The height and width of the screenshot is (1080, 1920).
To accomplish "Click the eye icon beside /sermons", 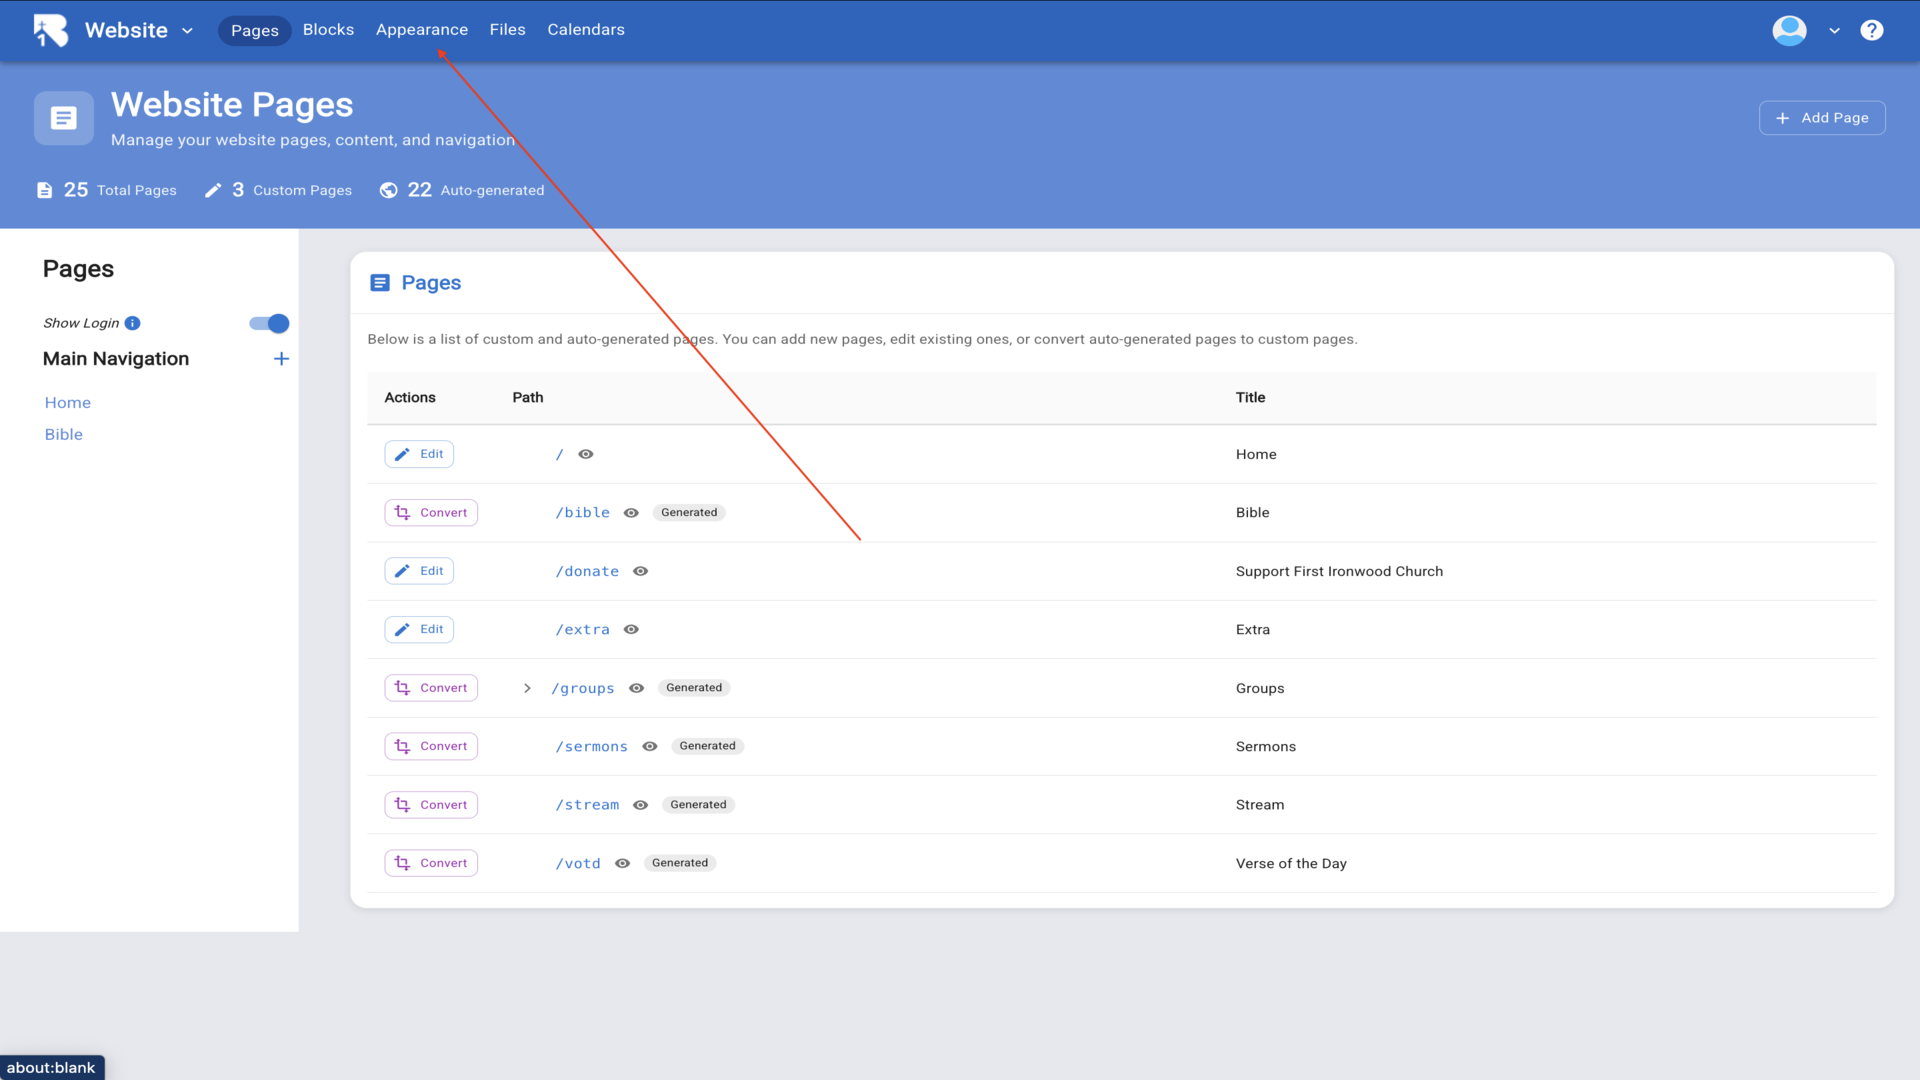I will (x=650, y=746).
